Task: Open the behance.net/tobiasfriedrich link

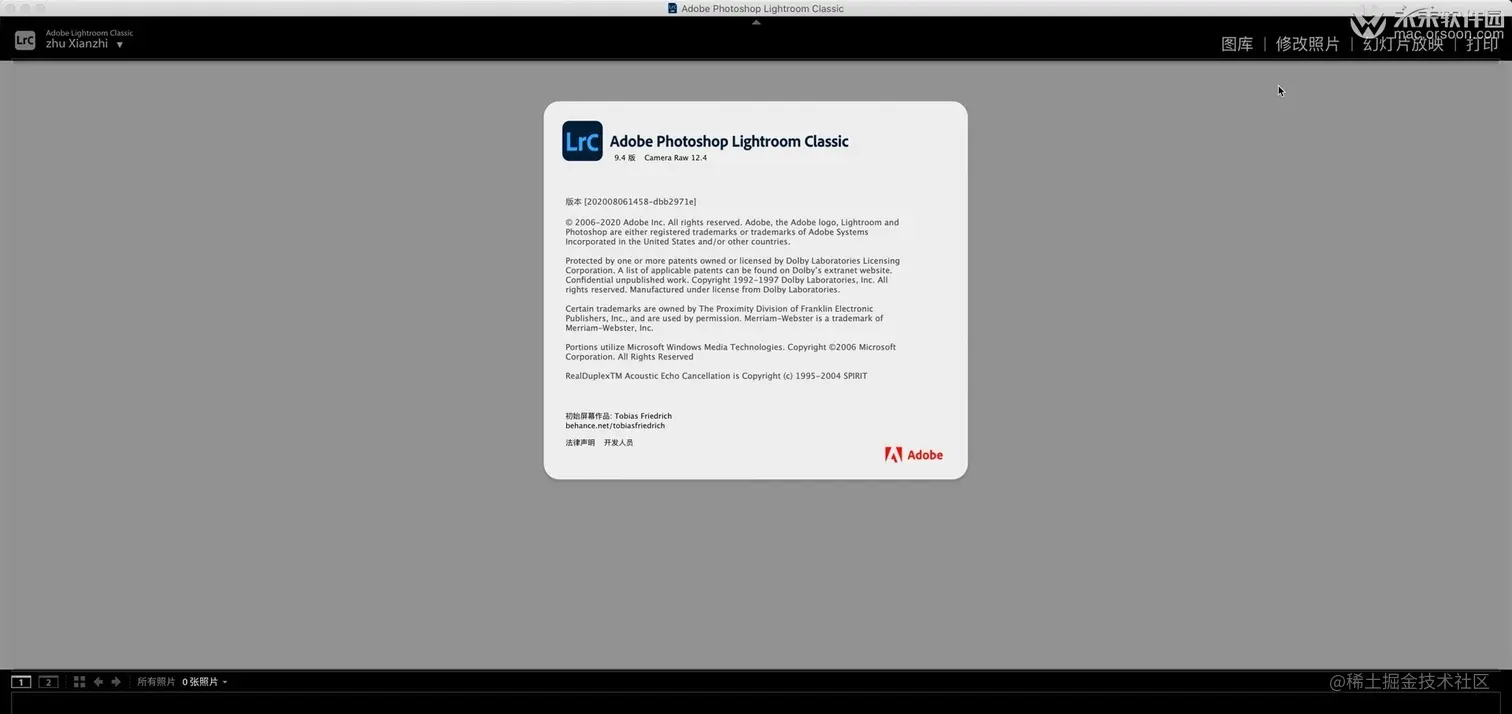Action: (x=615, y=426)
